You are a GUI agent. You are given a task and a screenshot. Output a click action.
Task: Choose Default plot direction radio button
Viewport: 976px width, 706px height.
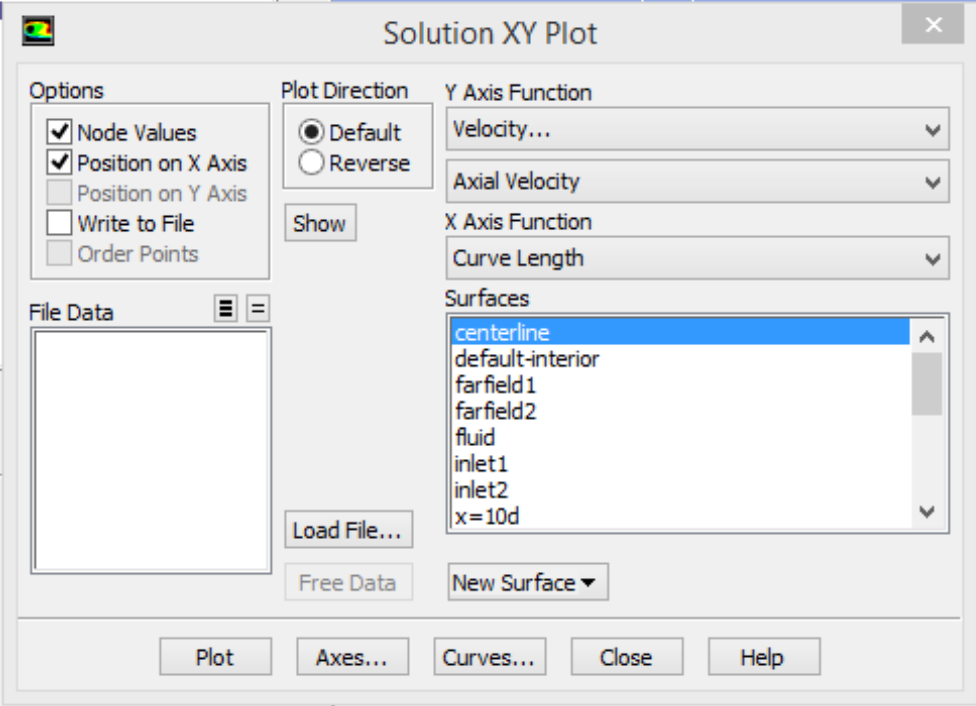[x=311, y=132]
